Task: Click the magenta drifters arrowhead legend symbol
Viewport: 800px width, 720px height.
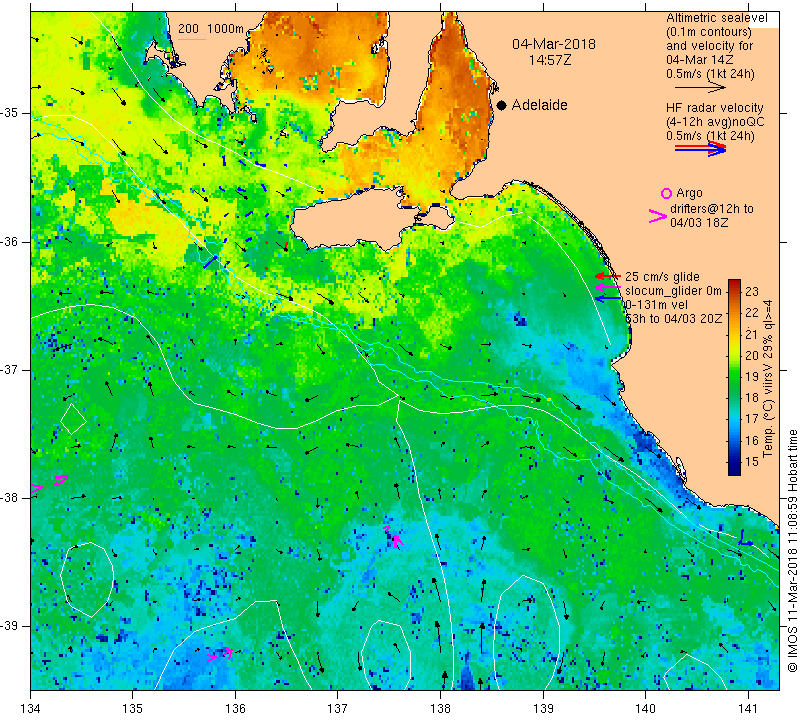Action: [658, 216]
